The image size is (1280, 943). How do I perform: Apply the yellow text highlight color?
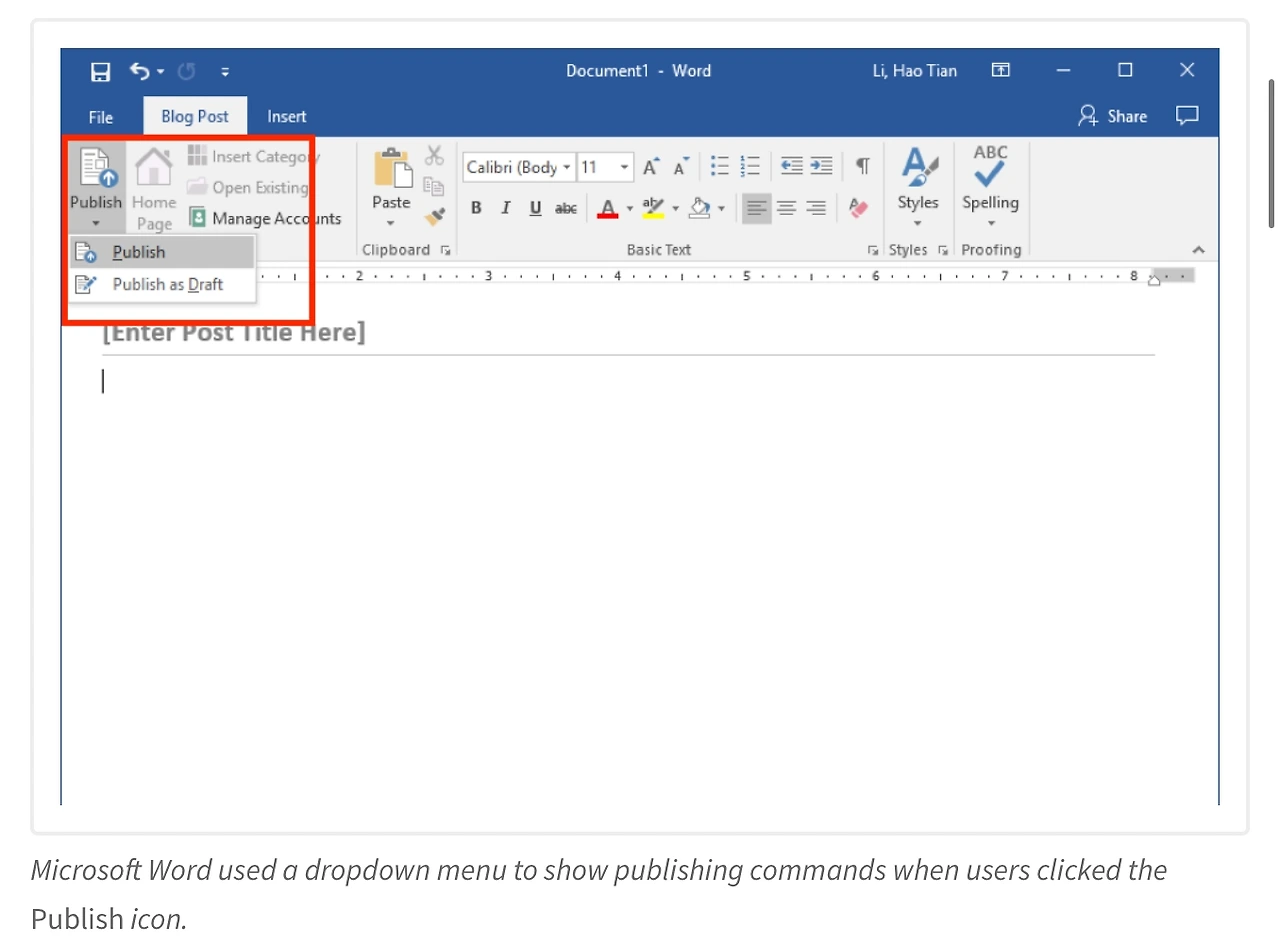tap(654, 208)
